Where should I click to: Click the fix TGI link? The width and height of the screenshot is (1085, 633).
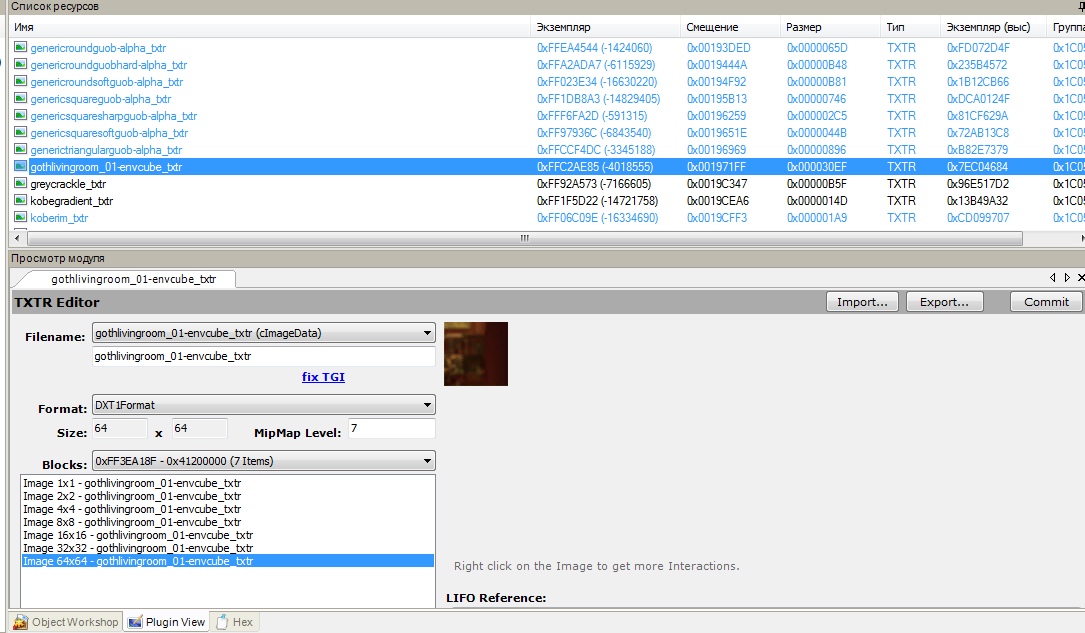pyautogui.click(x=323, y=377)
